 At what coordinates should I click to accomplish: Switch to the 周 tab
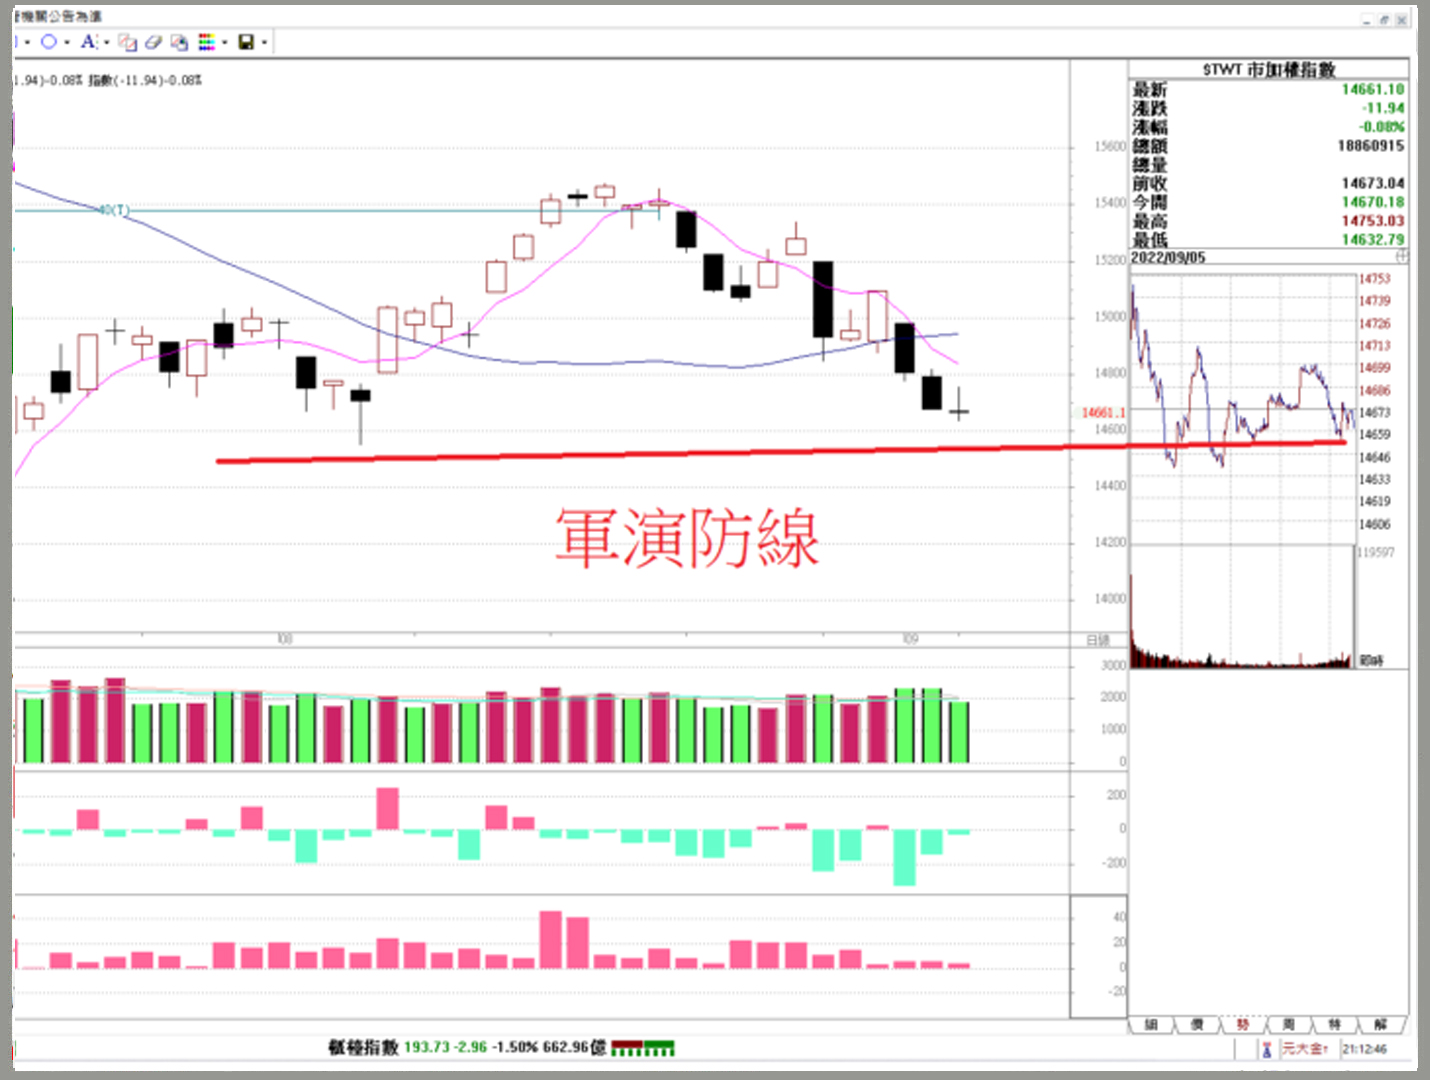tap(1289, 1025)
